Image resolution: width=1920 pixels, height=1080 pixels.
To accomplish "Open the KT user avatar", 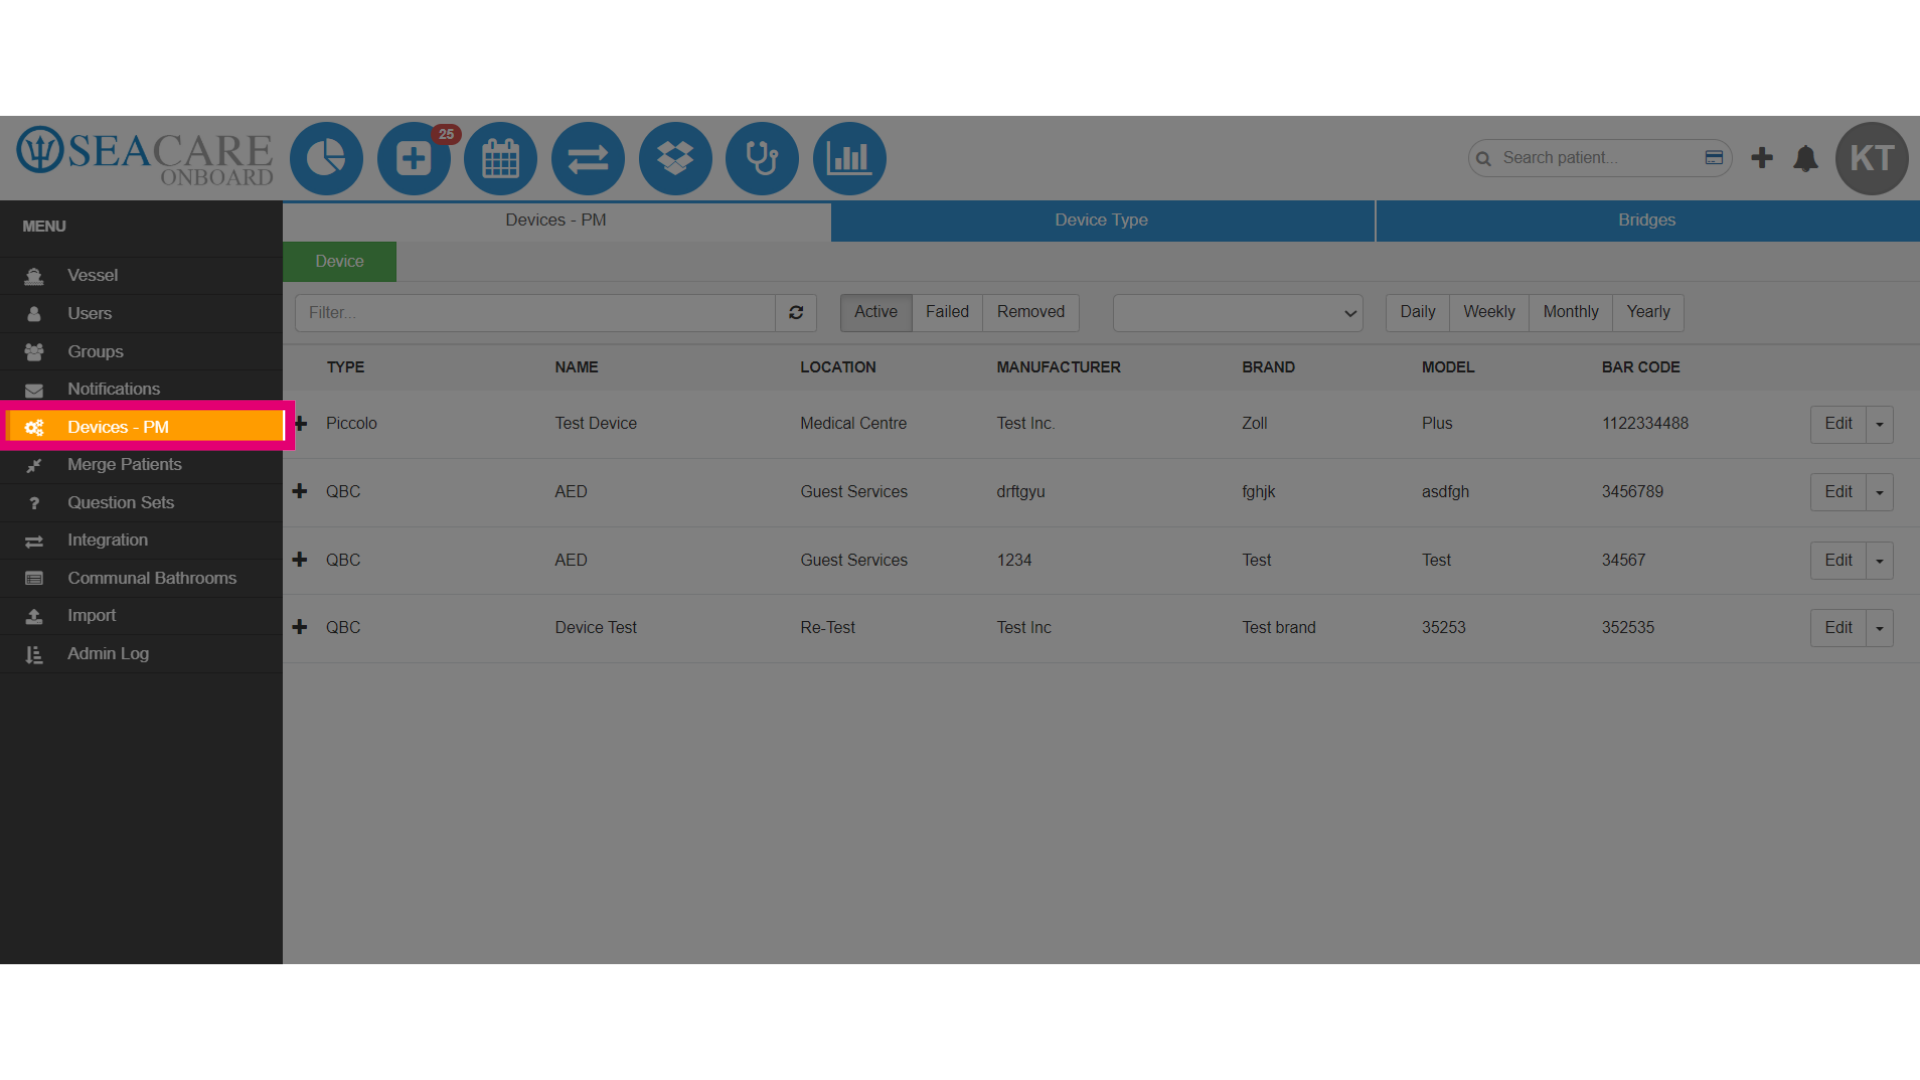I will [1872, 158].
